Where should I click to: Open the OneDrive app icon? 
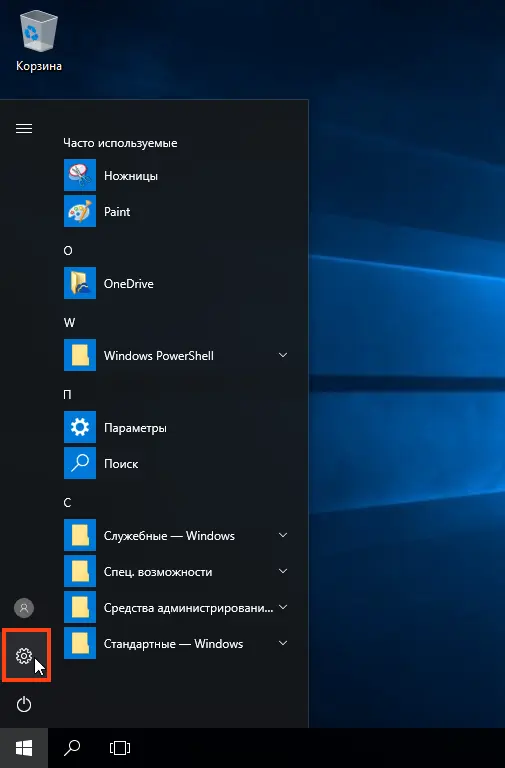tap(80, 283)
